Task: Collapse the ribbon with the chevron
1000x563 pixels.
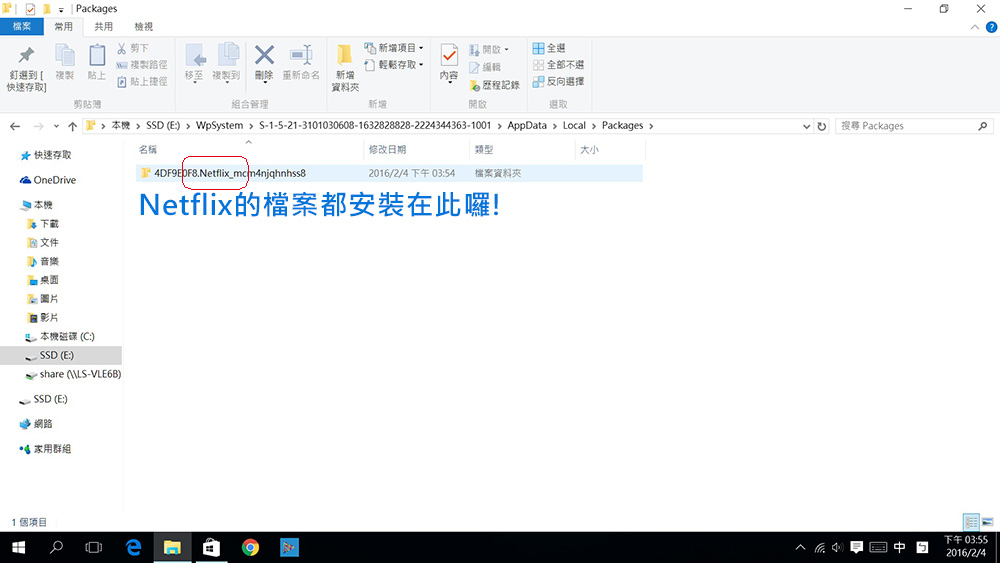Action: click(x=974, y=27)
